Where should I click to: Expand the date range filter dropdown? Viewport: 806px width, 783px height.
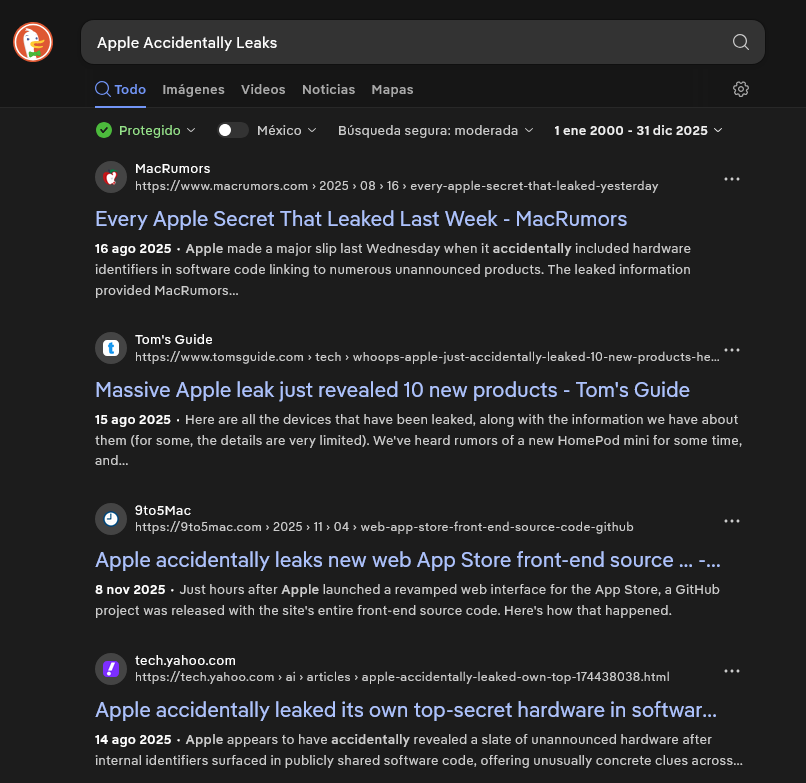tap(638, 130)
